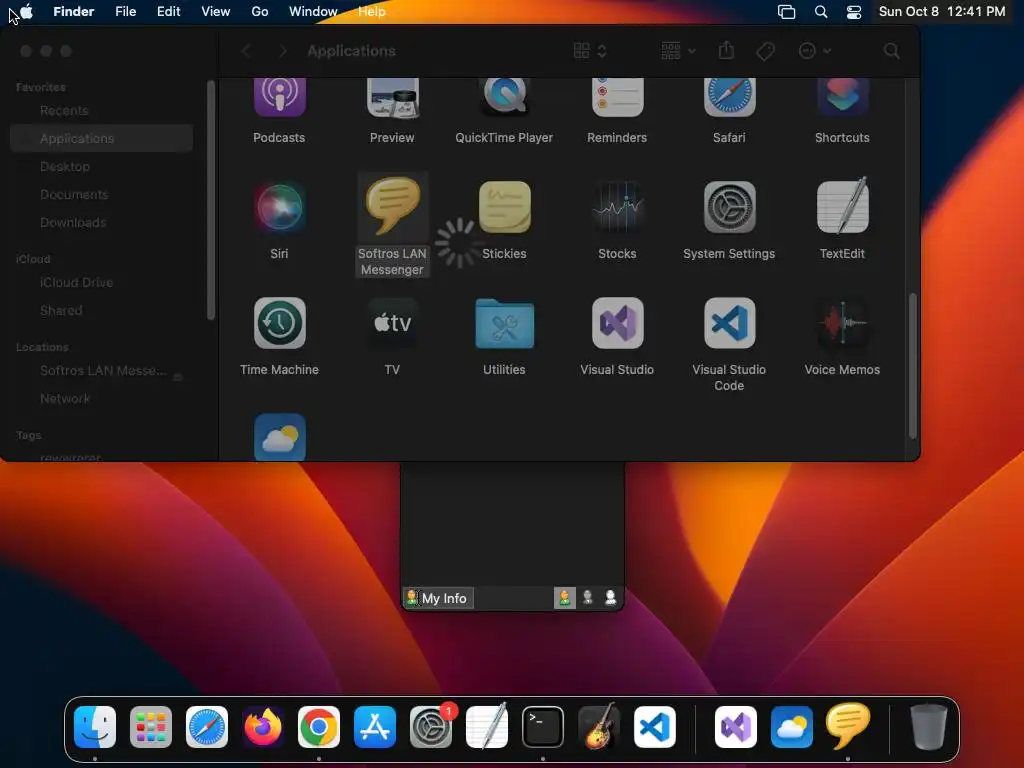Open the Group By dropdown
Image resolution: width=1024 pixels, height=768 pixels.
click(x=678, y=51)
